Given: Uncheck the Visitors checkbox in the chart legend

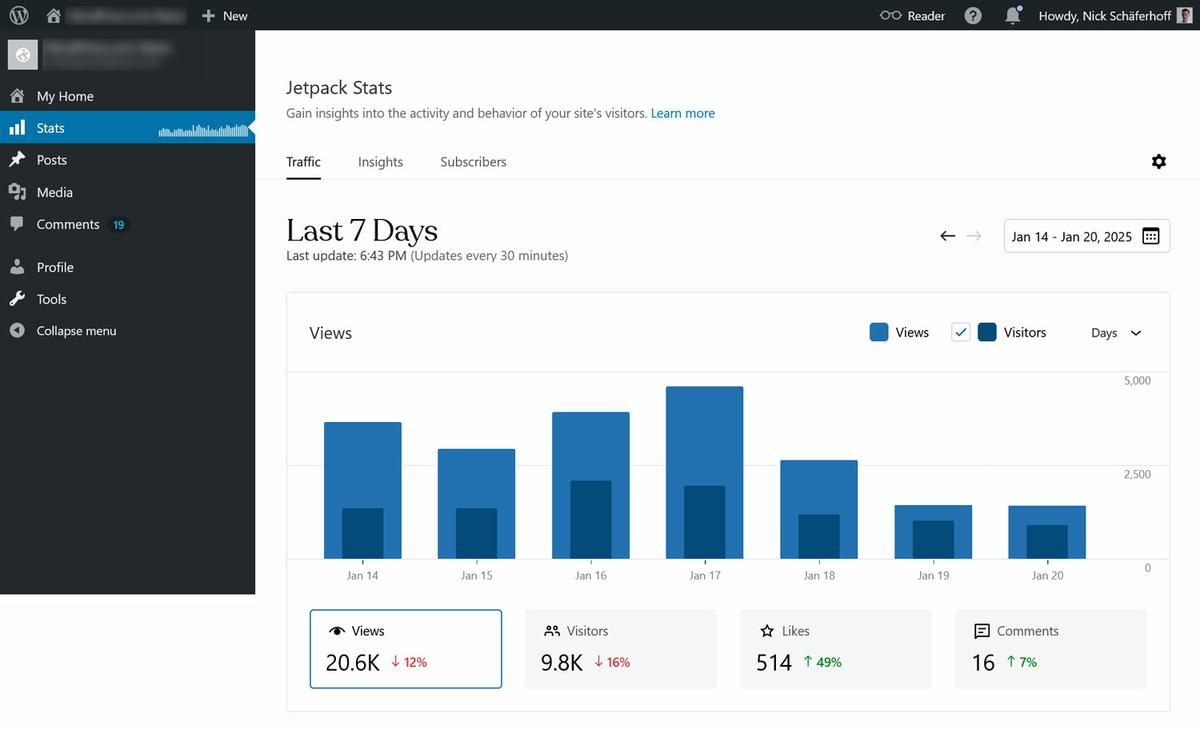Looking at the screenshot, I should click(x=961, y=331).
